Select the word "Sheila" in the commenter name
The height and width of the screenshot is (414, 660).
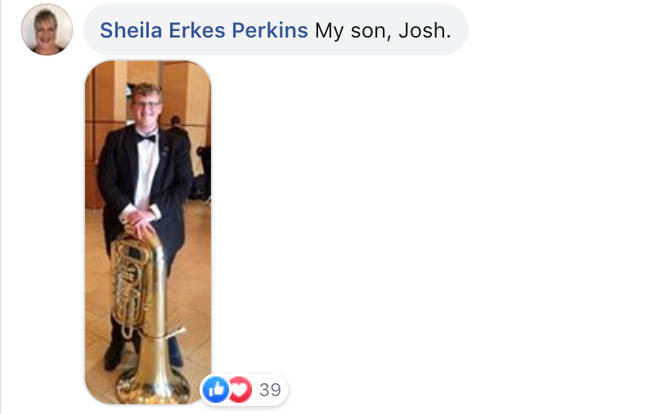(131, 30)
